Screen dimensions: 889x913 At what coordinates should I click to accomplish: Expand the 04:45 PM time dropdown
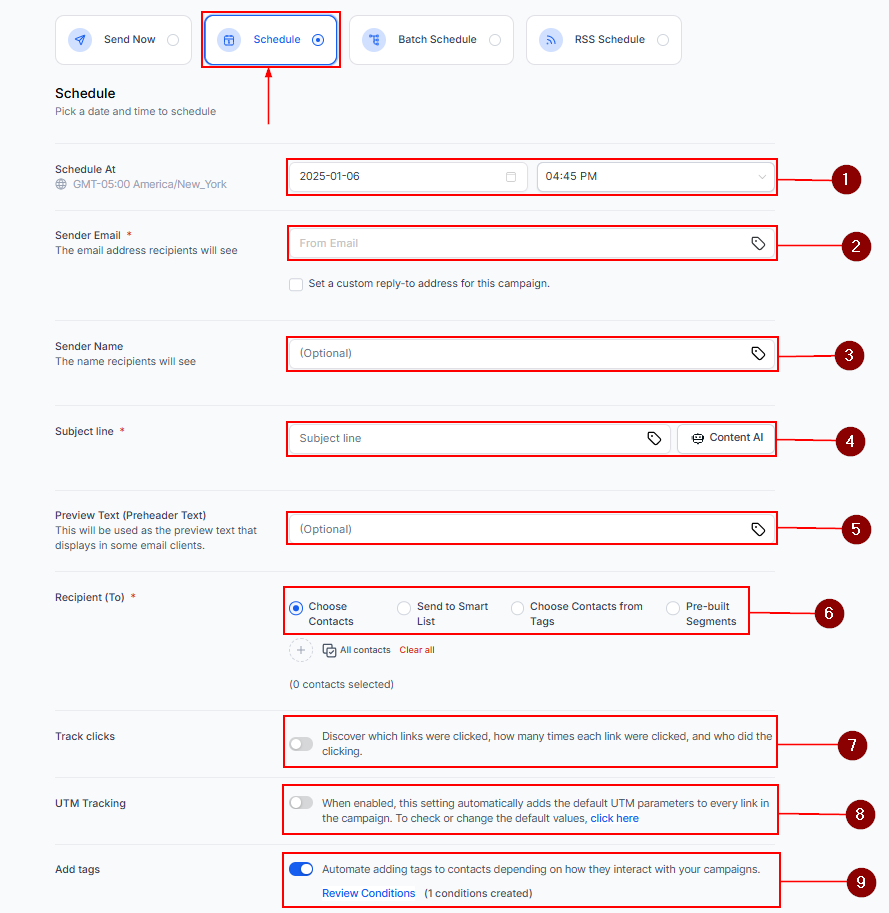[x=656, y=176]
